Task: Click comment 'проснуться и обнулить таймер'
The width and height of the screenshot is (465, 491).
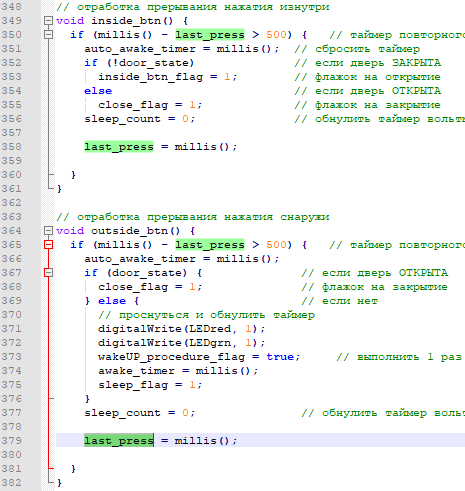Action: coord(206,315)
